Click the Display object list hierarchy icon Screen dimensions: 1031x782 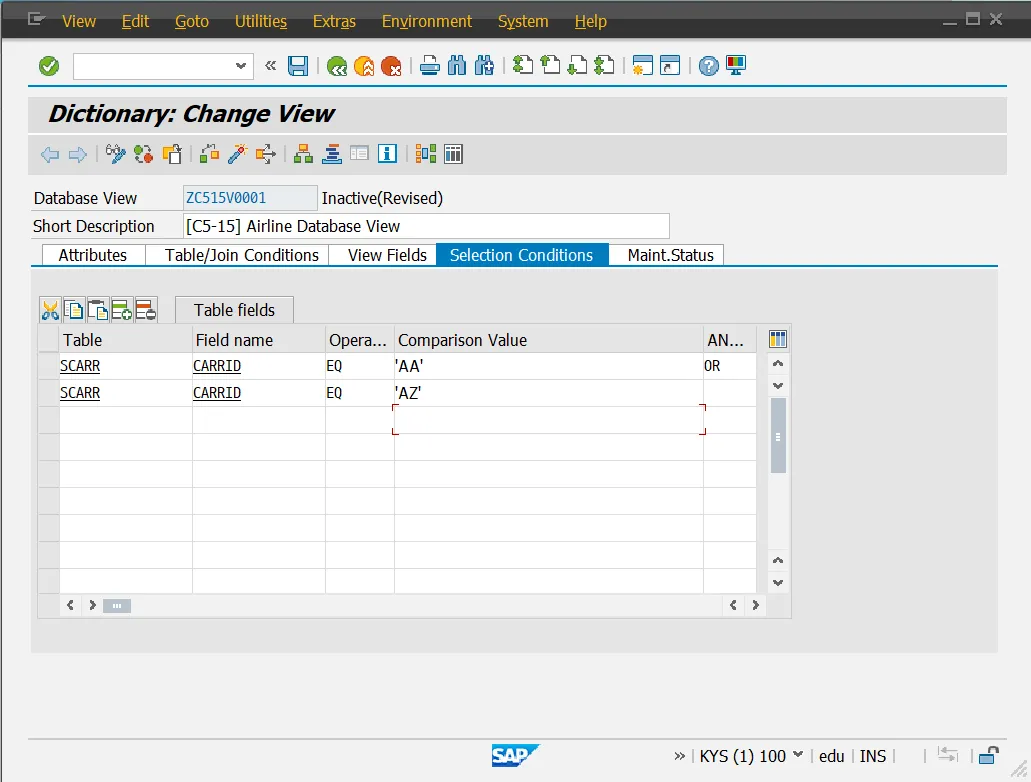click(x=303, y=154)
